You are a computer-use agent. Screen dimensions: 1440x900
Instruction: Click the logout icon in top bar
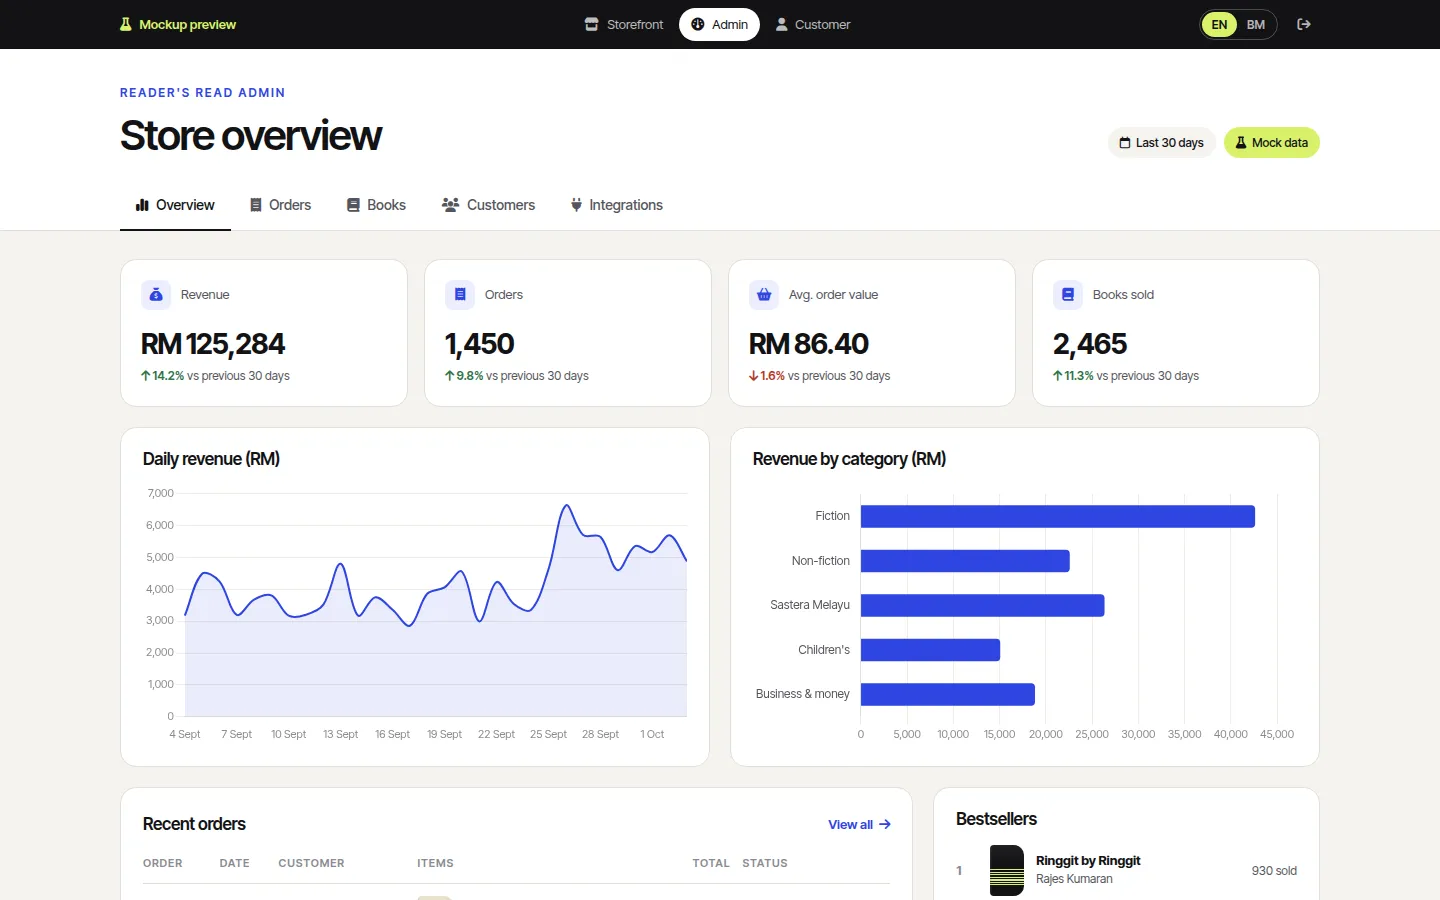(1304, 24)
